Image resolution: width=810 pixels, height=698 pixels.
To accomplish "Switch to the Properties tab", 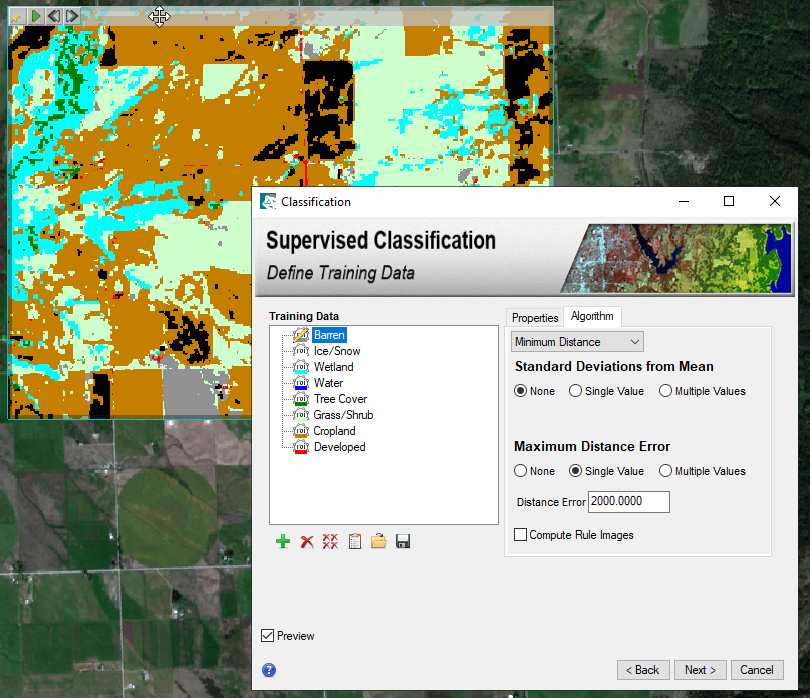I will click(535, 317).
